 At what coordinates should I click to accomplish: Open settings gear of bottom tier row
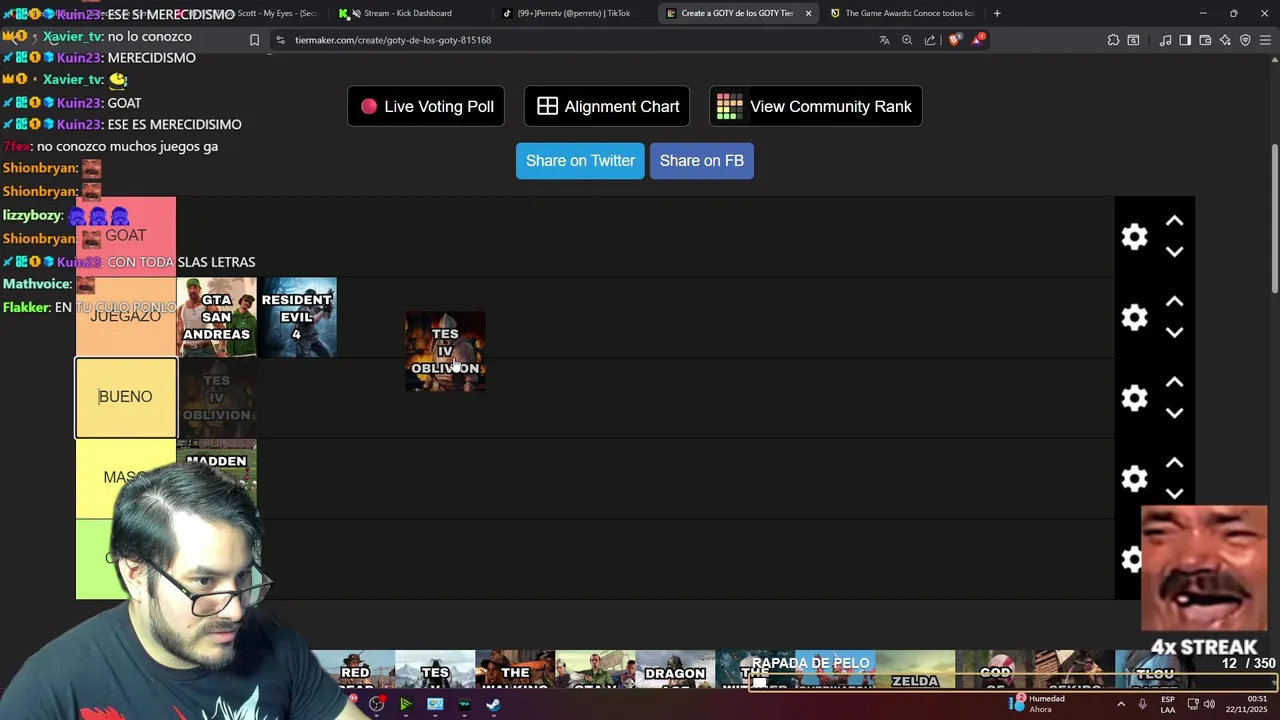click(x=1131, y=559)
